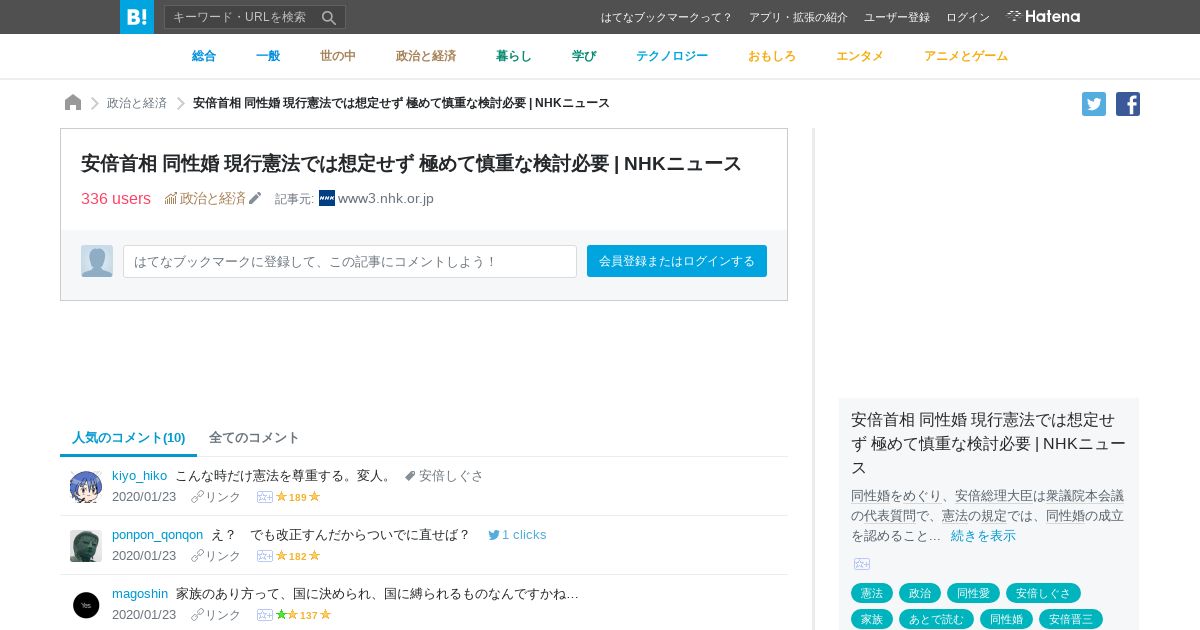Open the 学び category

pyautogui.click(x=584, y=56)
